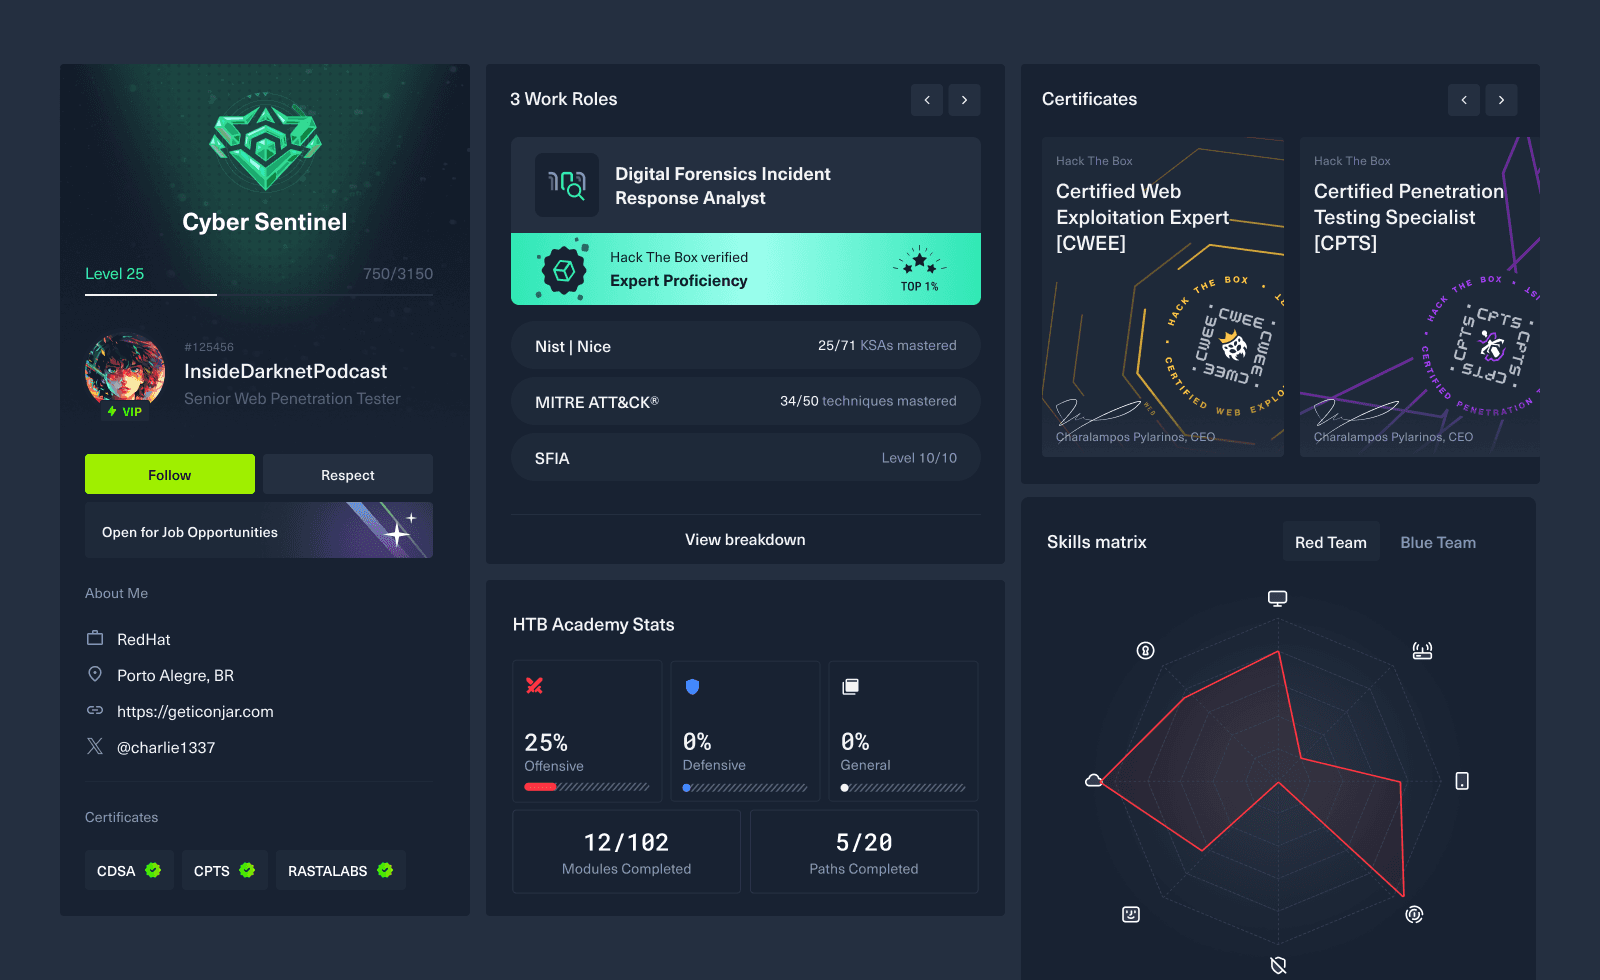Viewport: 1600px width, 980px height.
Task: Open @charlie1337 profile link
Action: pyautogui.click(x=166, y=747)
